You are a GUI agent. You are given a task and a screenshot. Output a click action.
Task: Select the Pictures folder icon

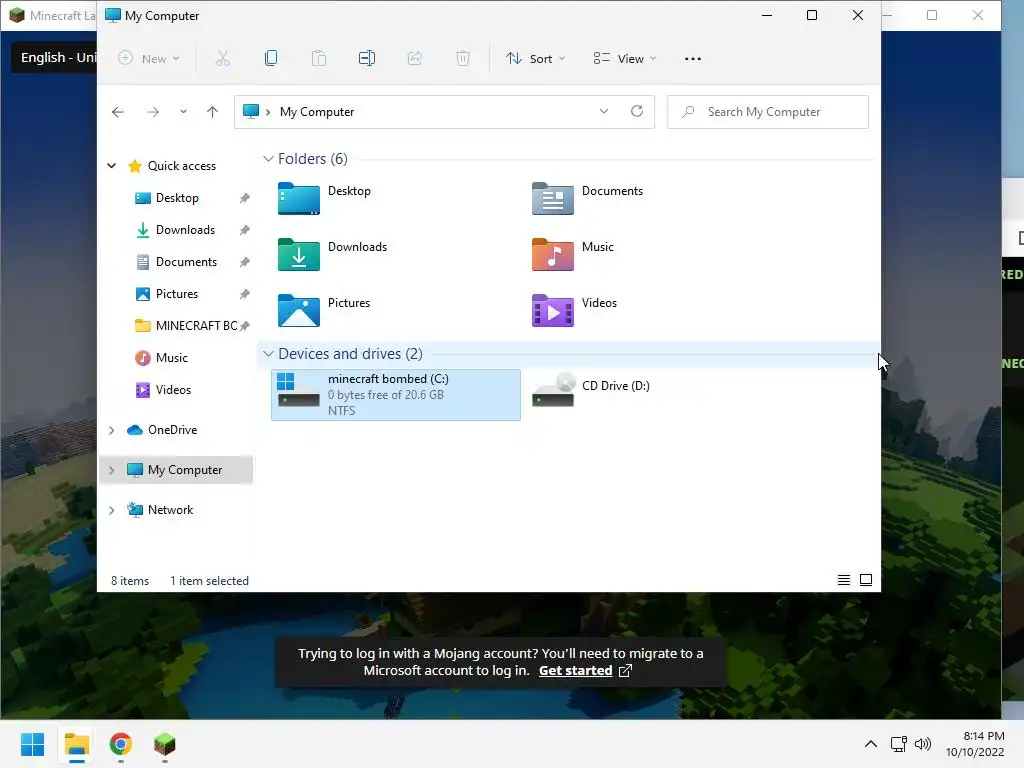point(298,311)
